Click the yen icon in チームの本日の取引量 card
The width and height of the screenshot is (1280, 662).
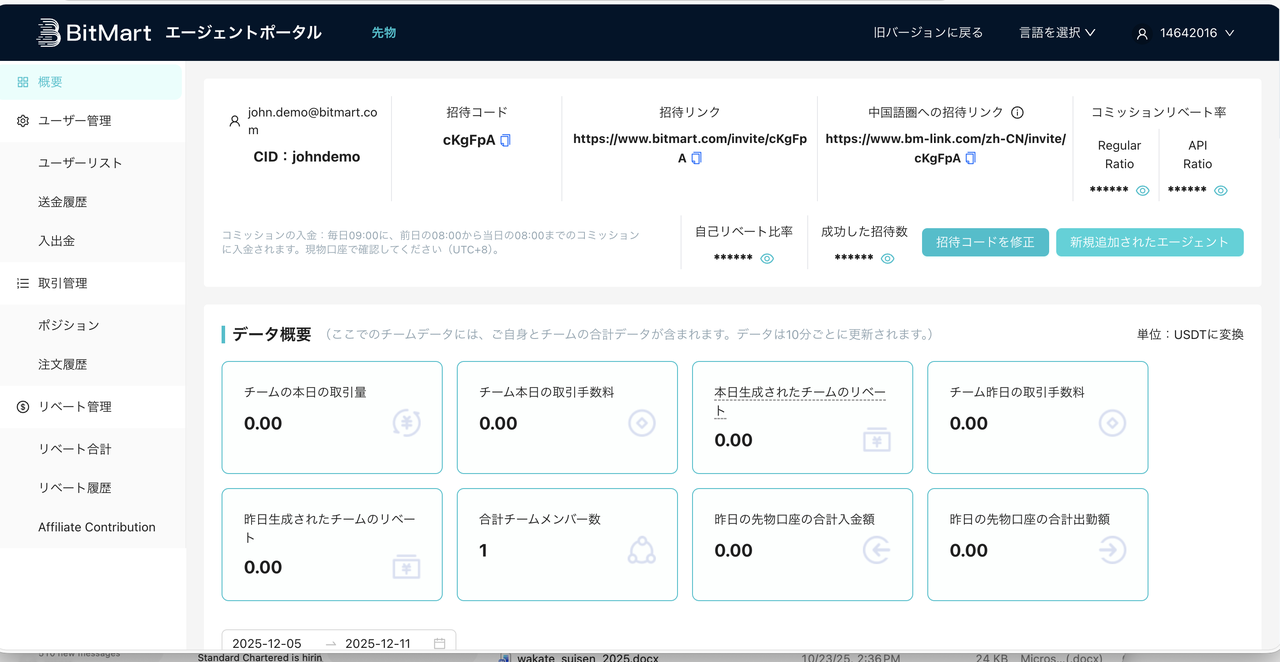tap(407, 423)
